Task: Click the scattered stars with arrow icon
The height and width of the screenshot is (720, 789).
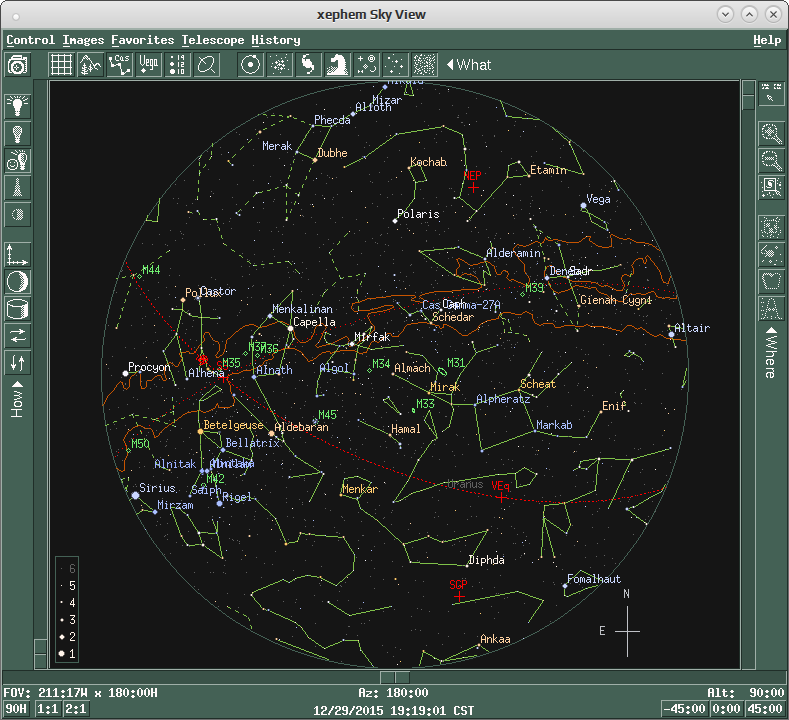Action: pos(771,254)
